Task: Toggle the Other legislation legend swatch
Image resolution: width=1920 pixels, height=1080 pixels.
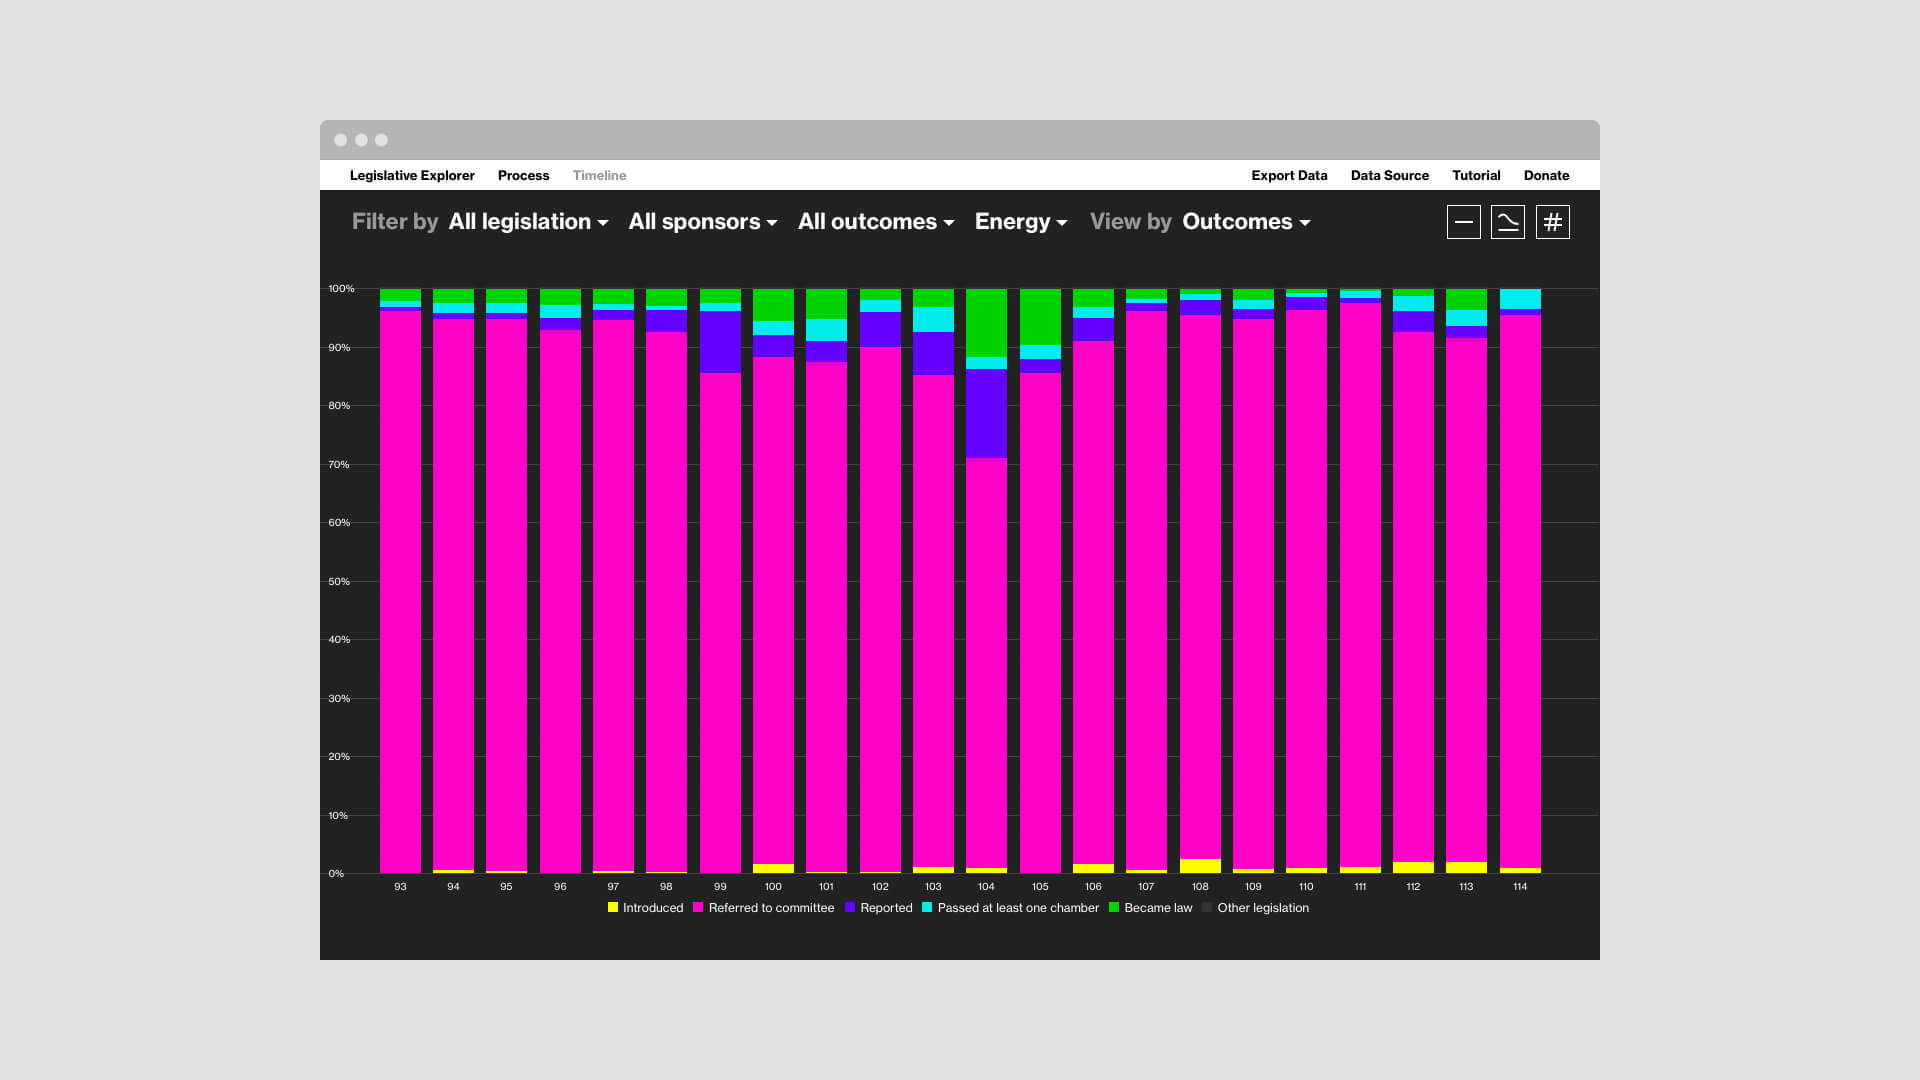Action: pos(1207,908)
